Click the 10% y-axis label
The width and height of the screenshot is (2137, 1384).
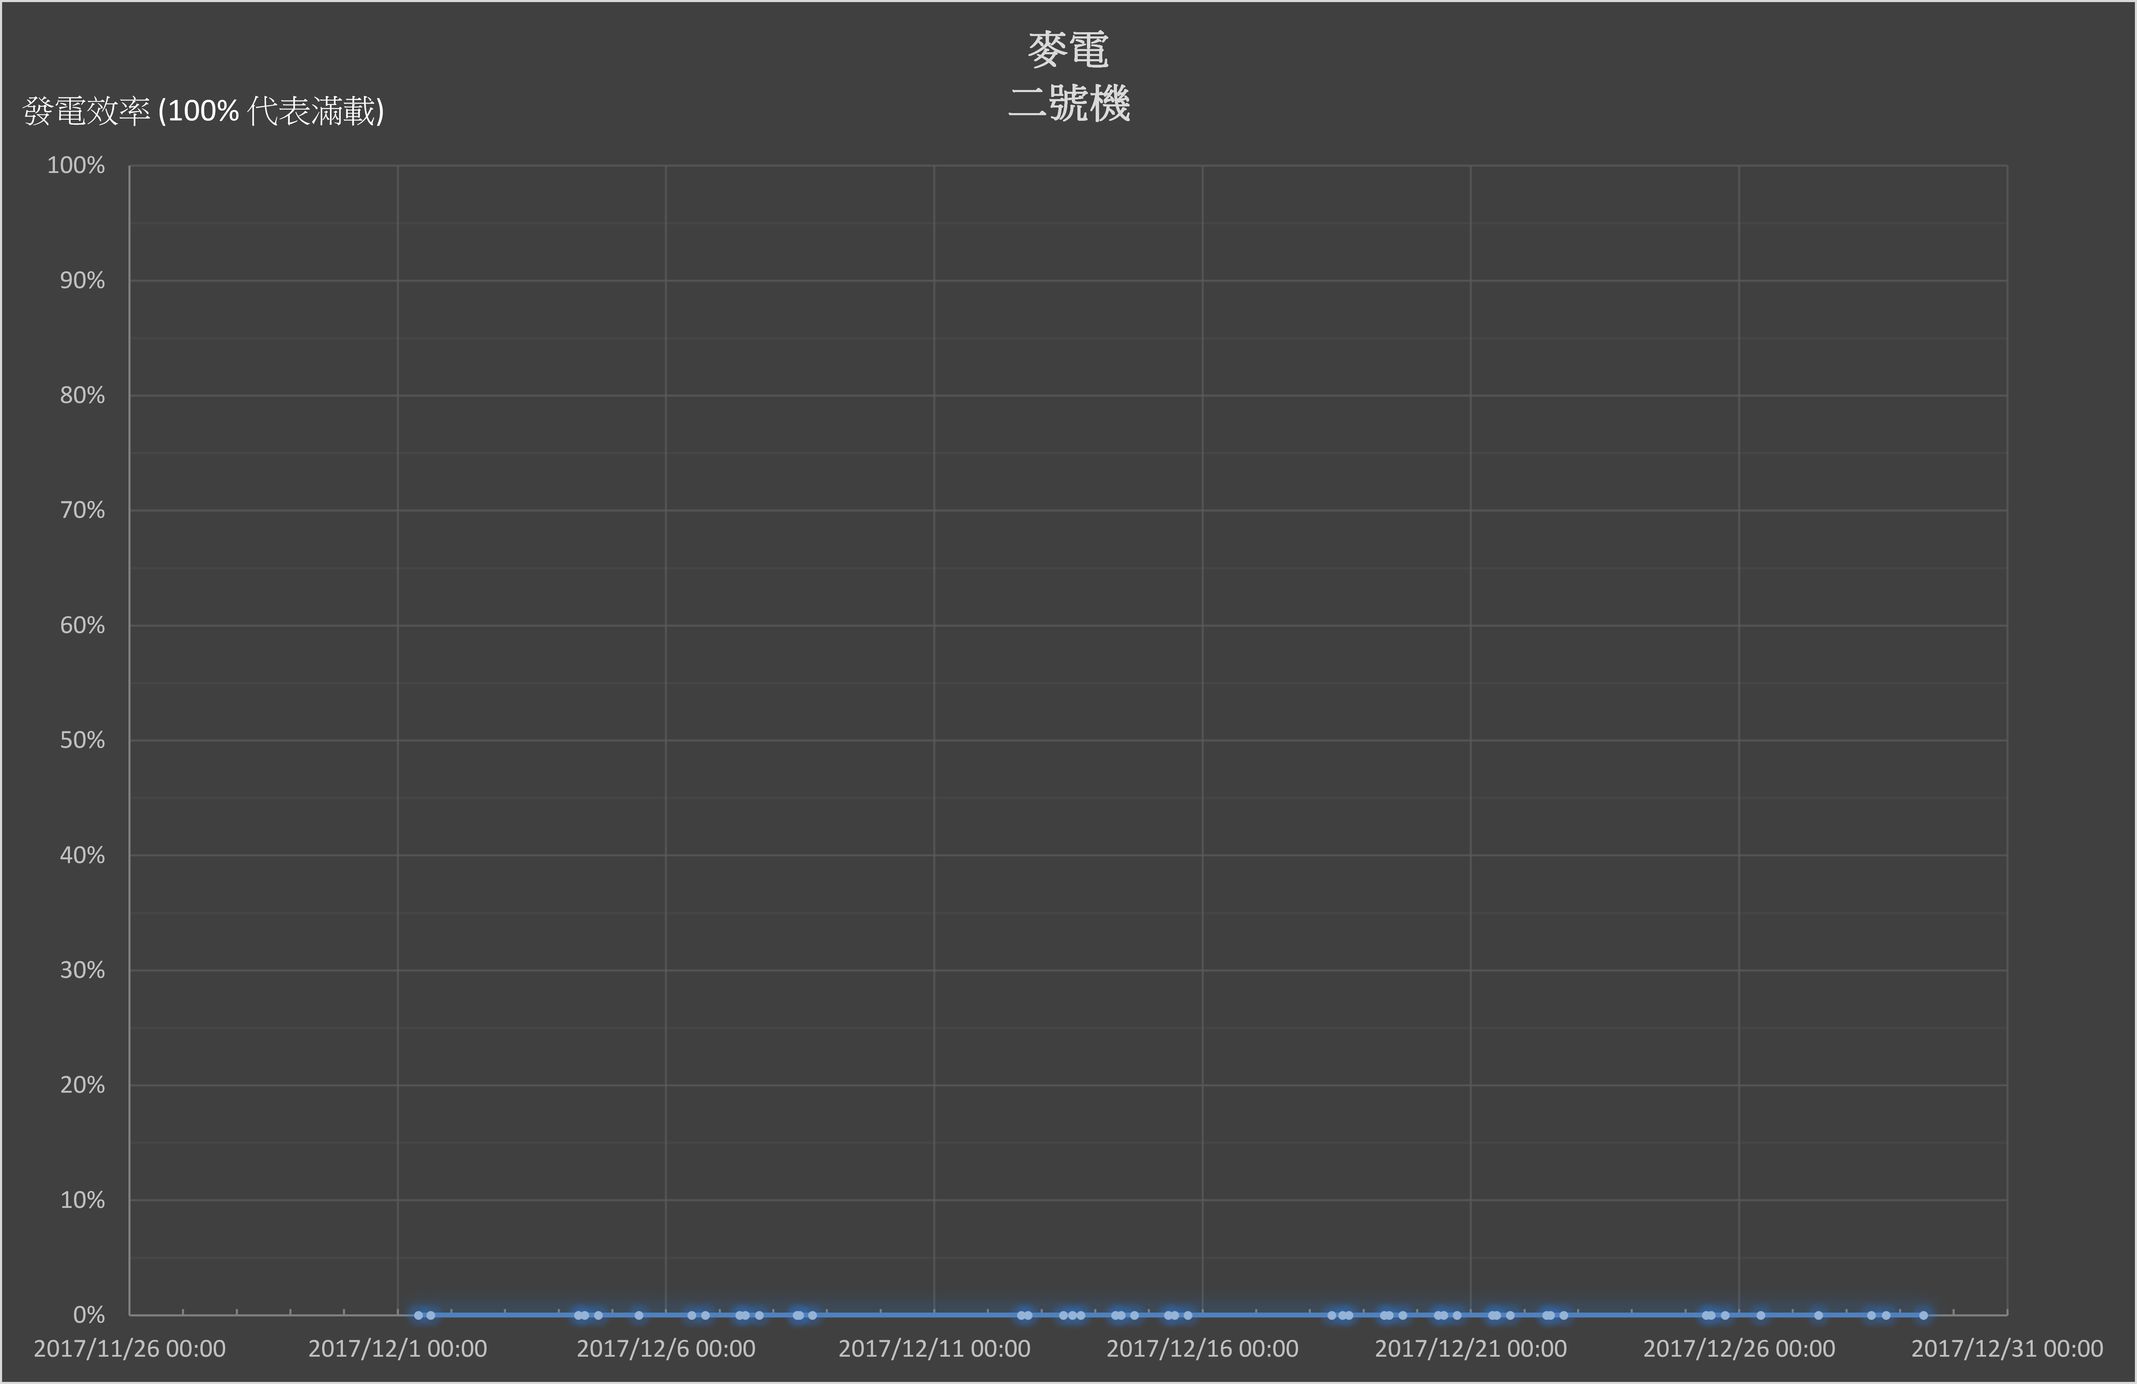coord(82,1200)
